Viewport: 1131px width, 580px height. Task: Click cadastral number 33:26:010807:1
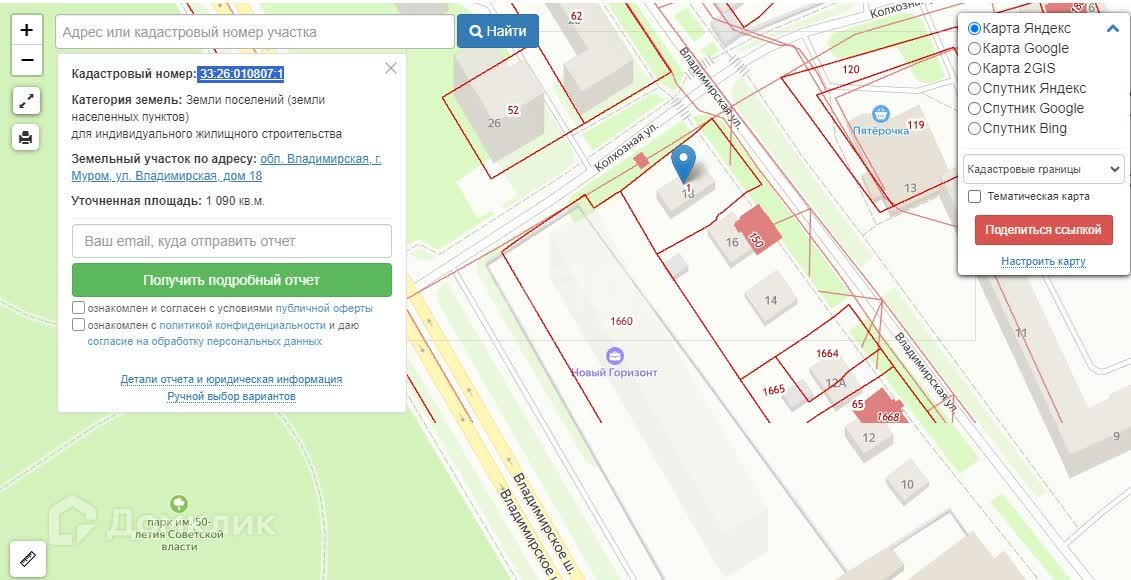(x=242, y=74)
